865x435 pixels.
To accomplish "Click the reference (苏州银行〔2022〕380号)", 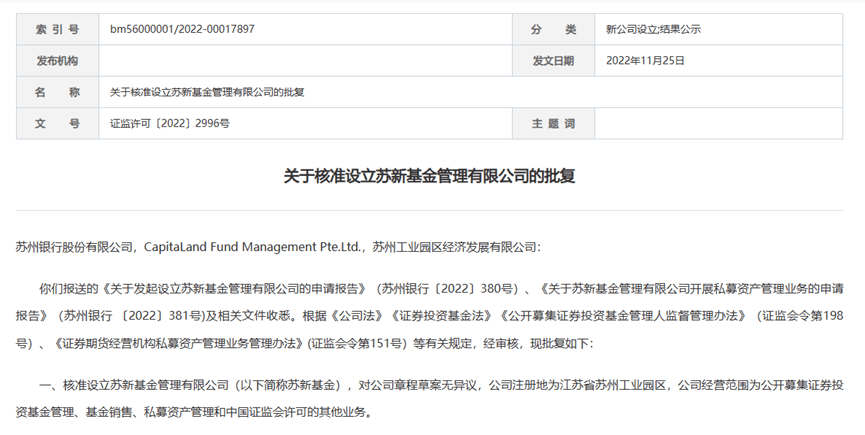I will [447, 288].
